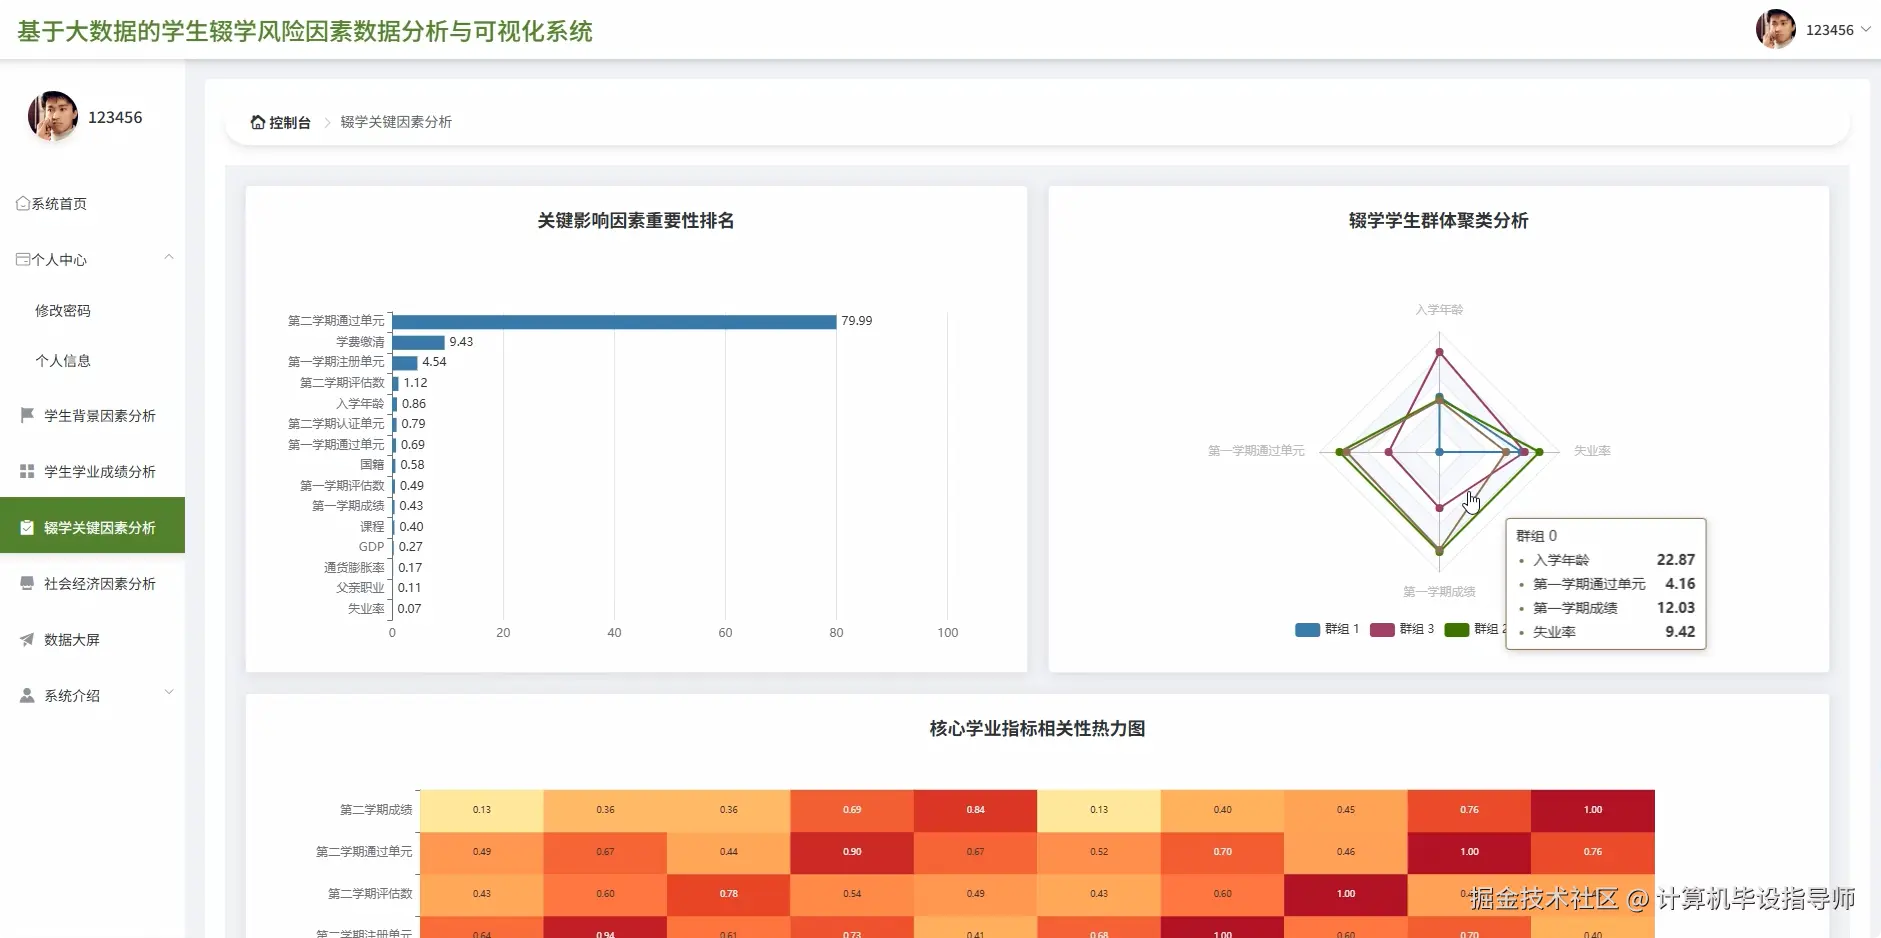Toggle the 群组 3 legend series
This screenshot has height=938, width=1881.
point(1402,629)
